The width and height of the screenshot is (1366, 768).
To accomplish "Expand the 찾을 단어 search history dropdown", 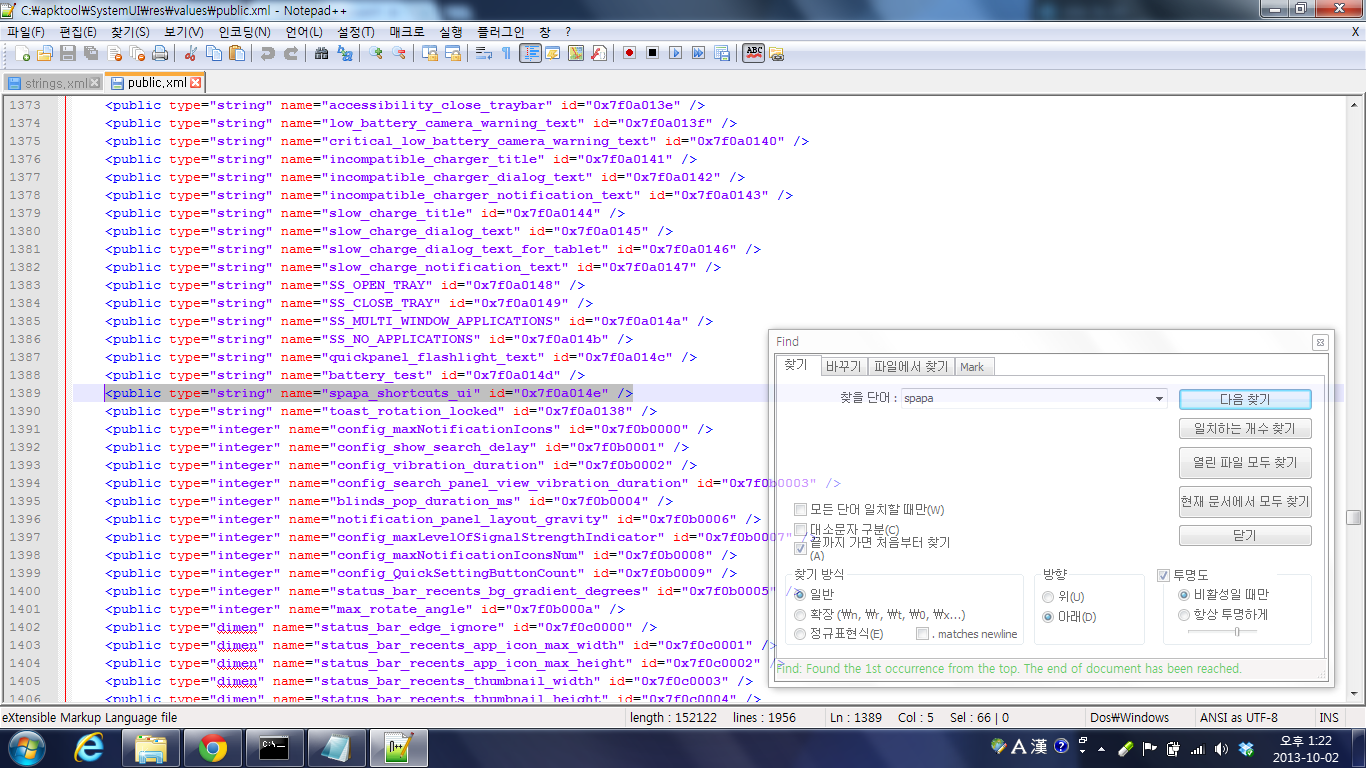I will (x=1159, y=398).
